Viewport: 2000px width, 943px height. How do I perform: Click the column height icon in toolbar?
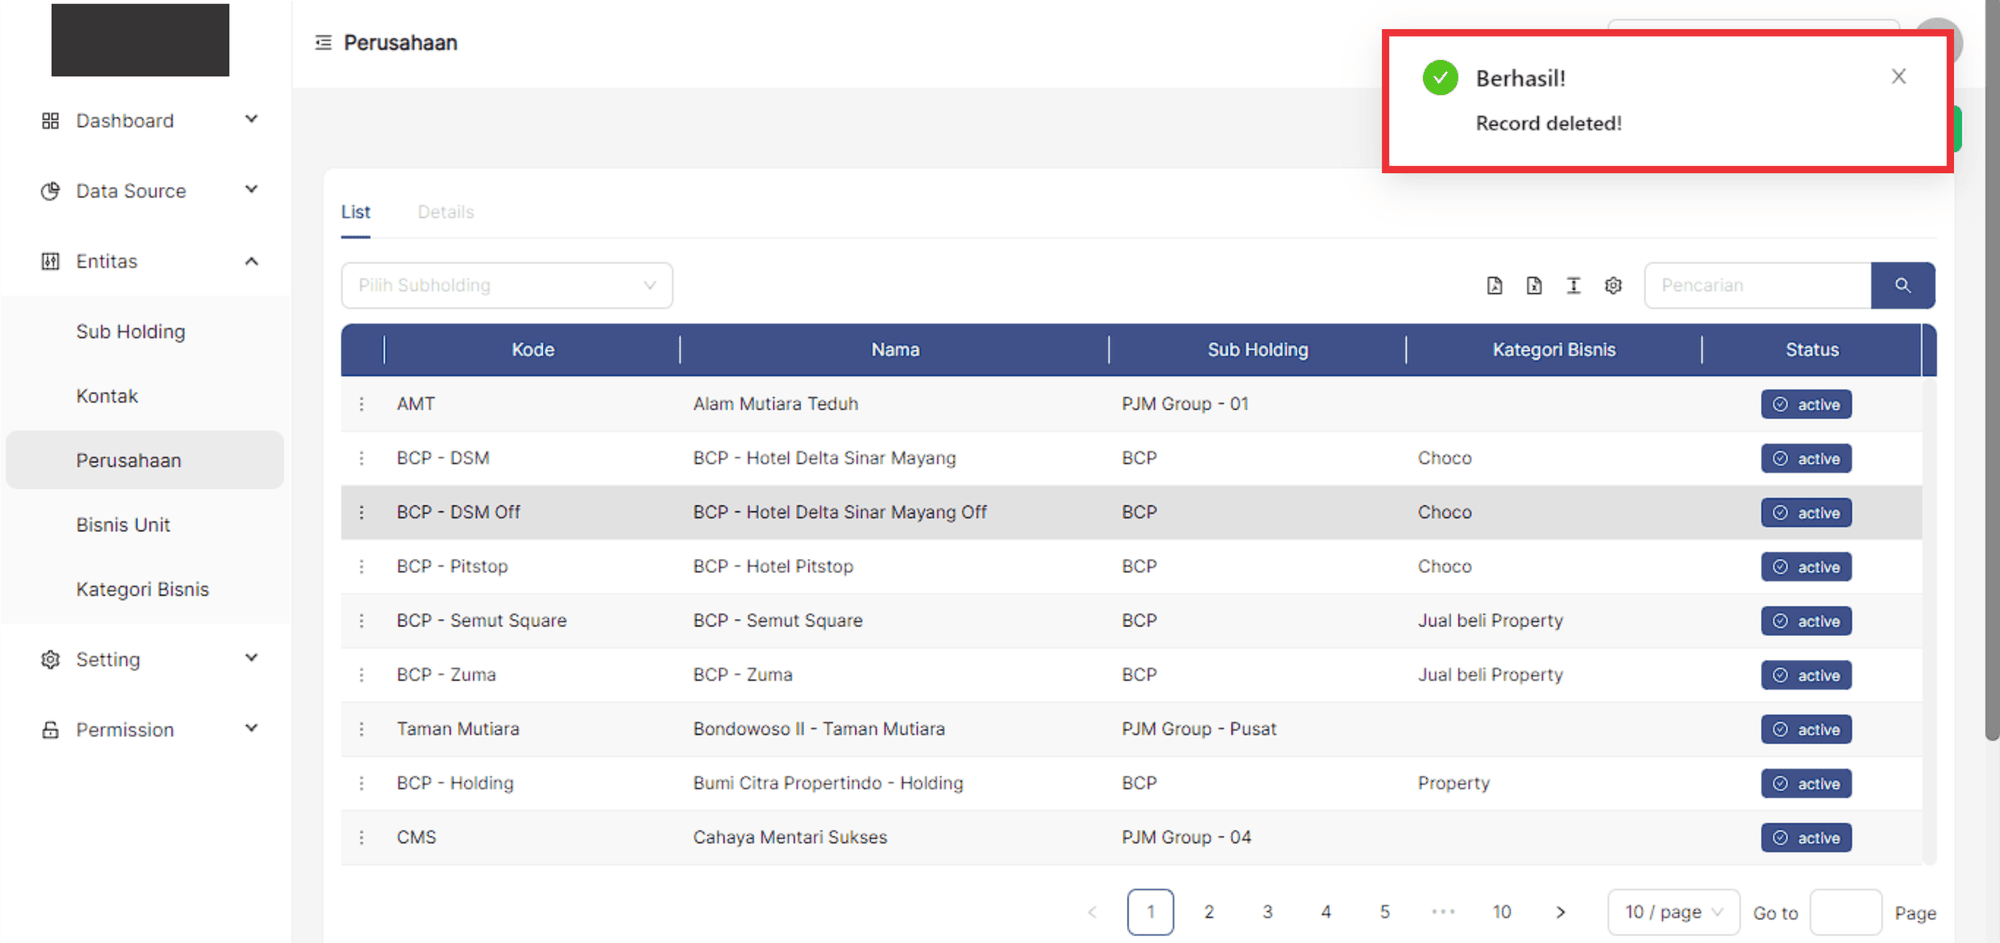(1573, 286)
